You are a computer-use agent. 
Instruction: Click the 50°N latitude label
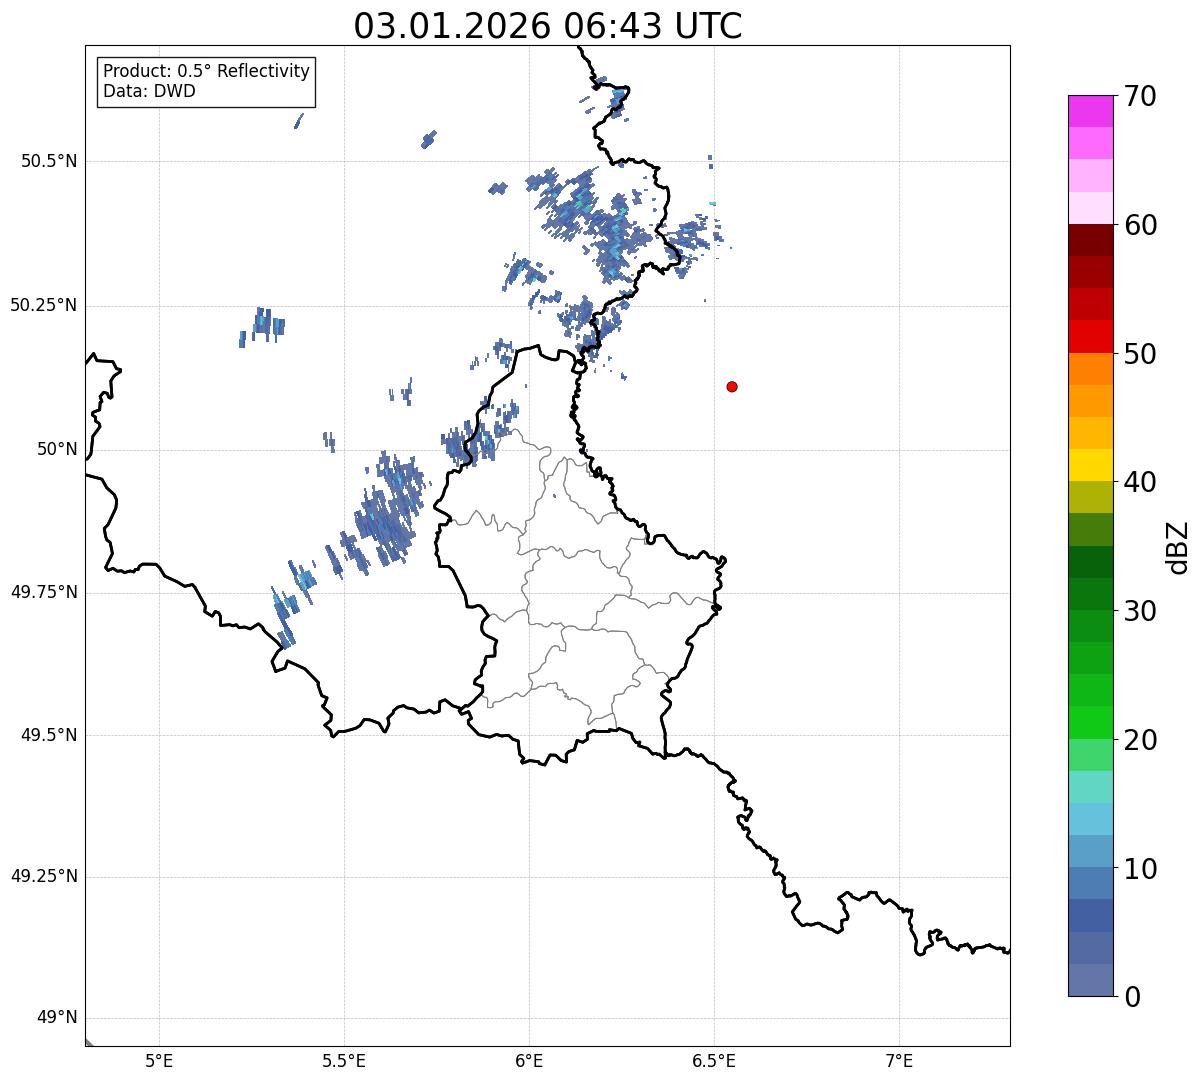coord(56,449)
